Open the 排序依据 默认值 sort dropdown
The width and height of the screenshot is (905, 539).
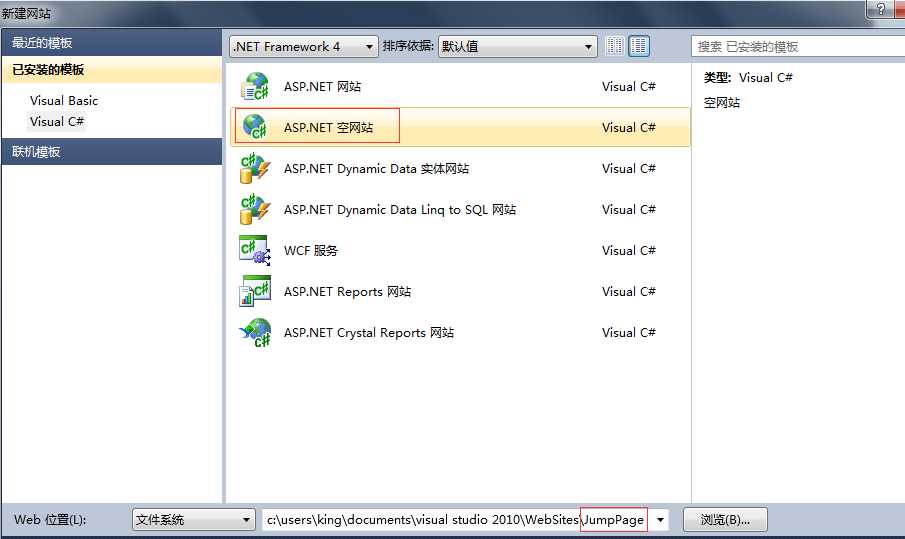point(518,47)
